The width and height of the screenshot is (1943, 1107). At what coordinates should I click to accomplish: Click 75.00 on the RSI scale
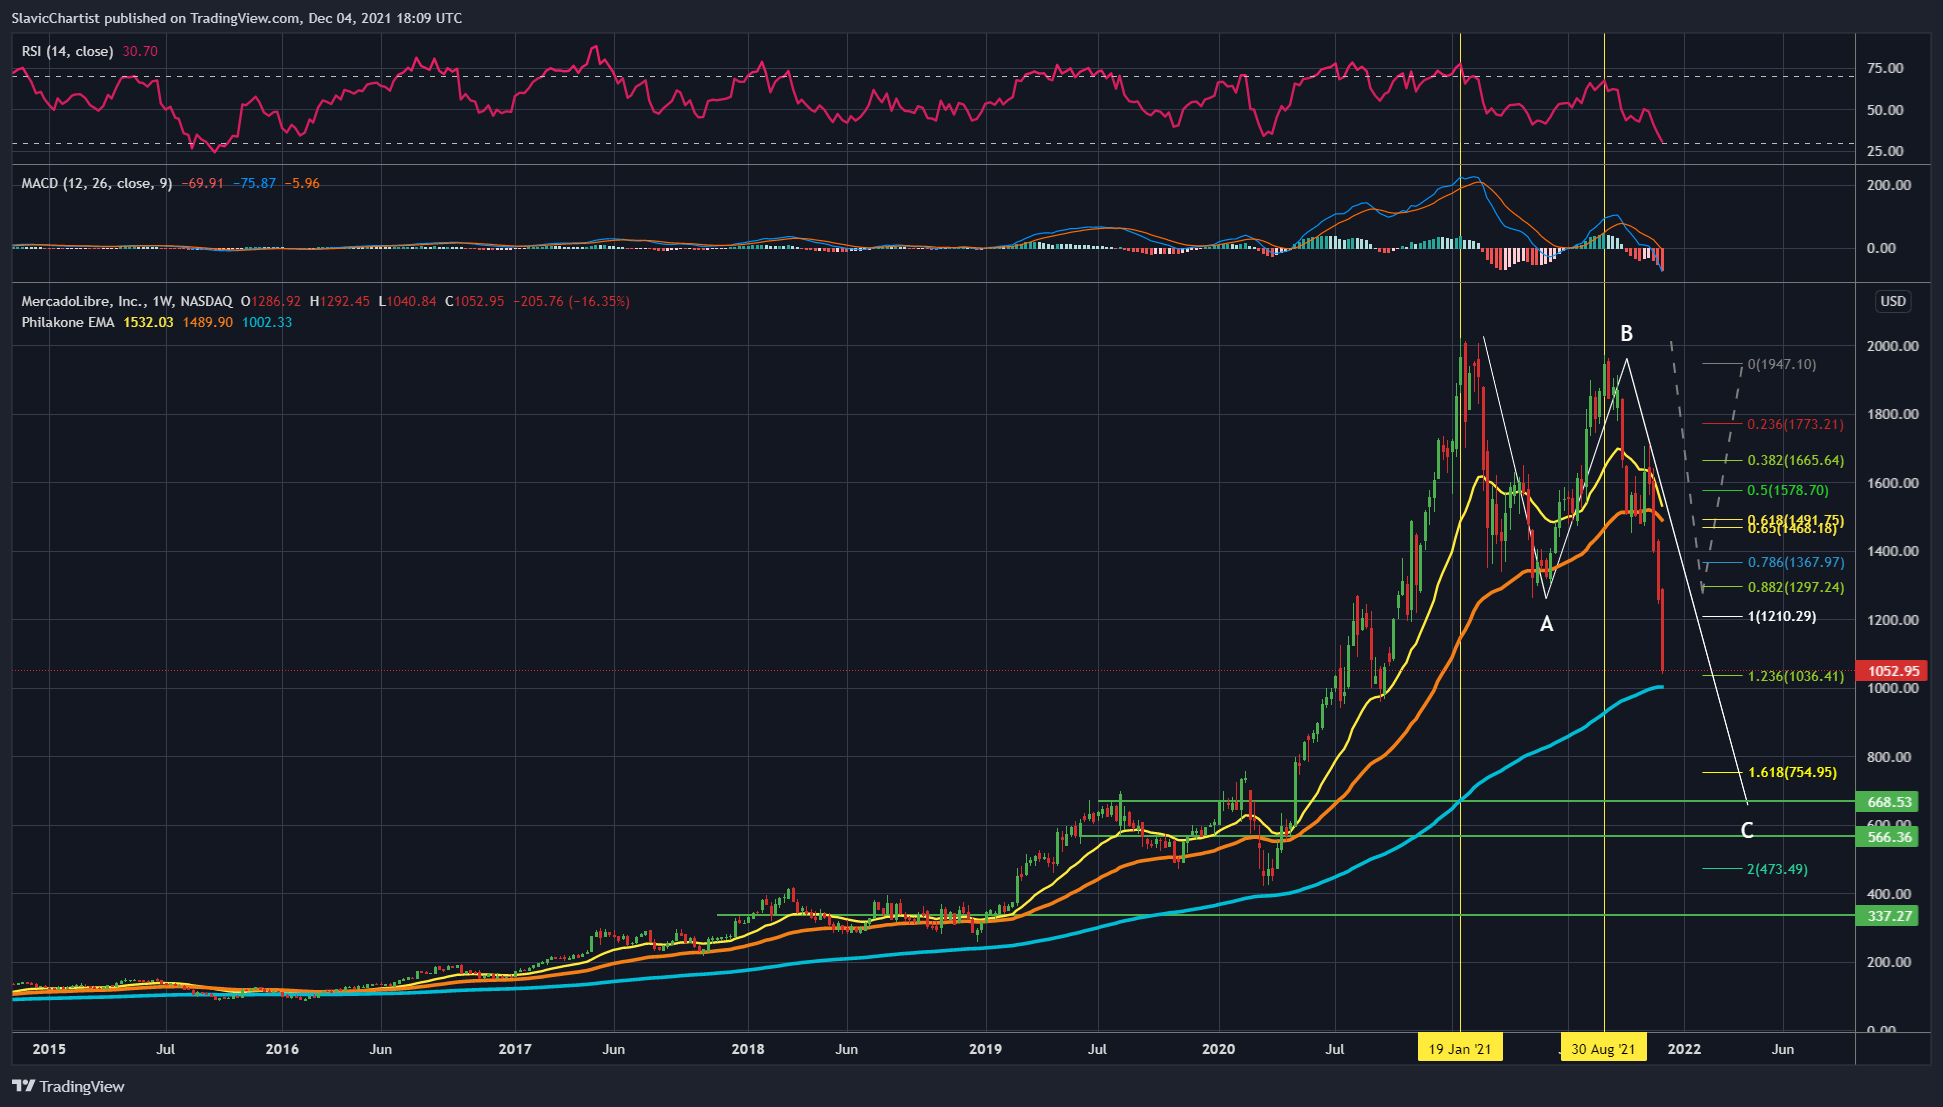point(1885,68)
